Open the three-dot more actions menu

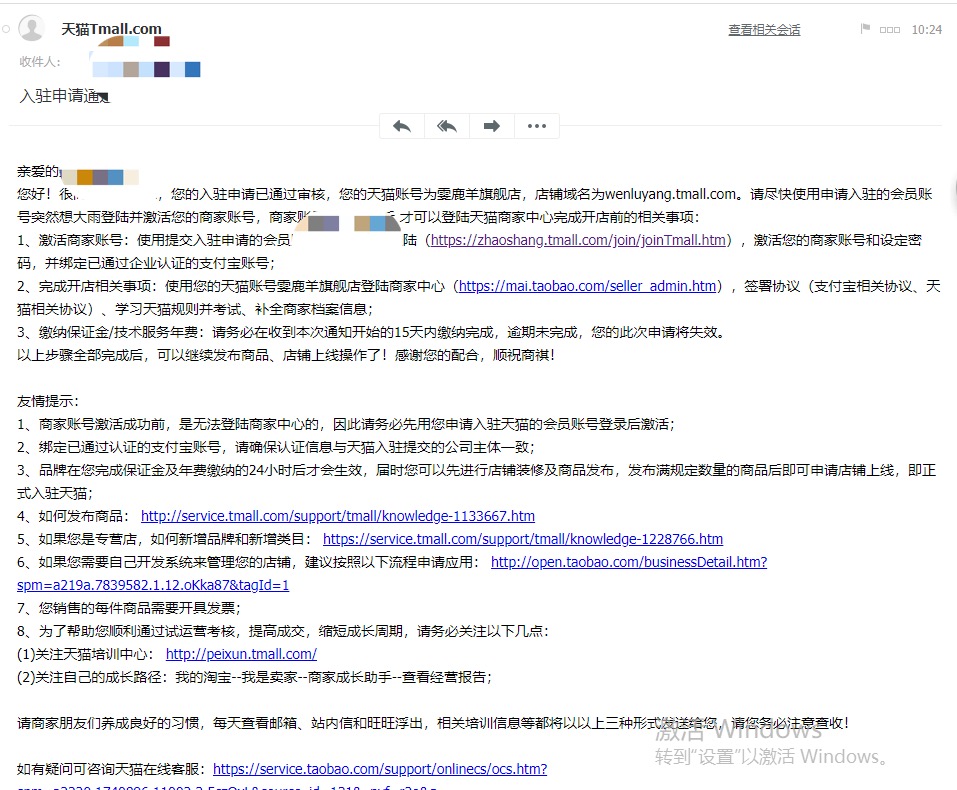click(537, 126)
